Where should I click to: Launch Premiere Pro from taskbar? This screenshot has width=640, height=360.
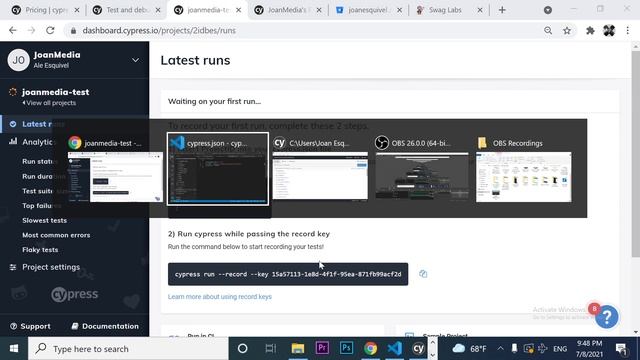tap(322, 348)
